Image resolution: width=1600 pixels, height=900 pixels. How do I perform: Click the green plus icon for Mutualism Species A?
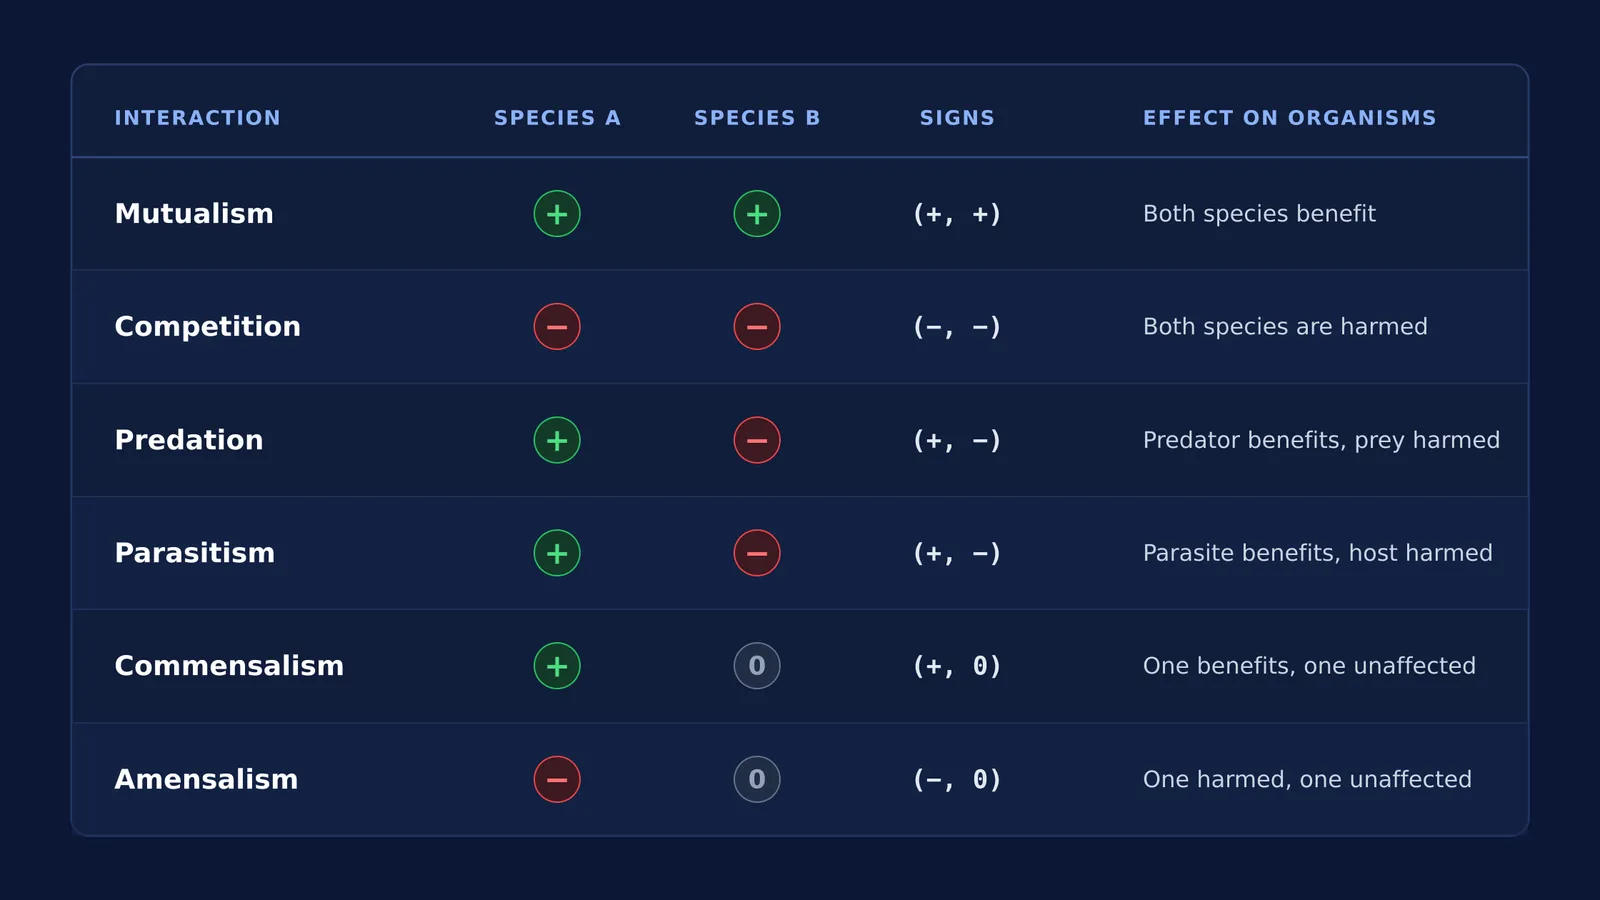click(557, 214)
